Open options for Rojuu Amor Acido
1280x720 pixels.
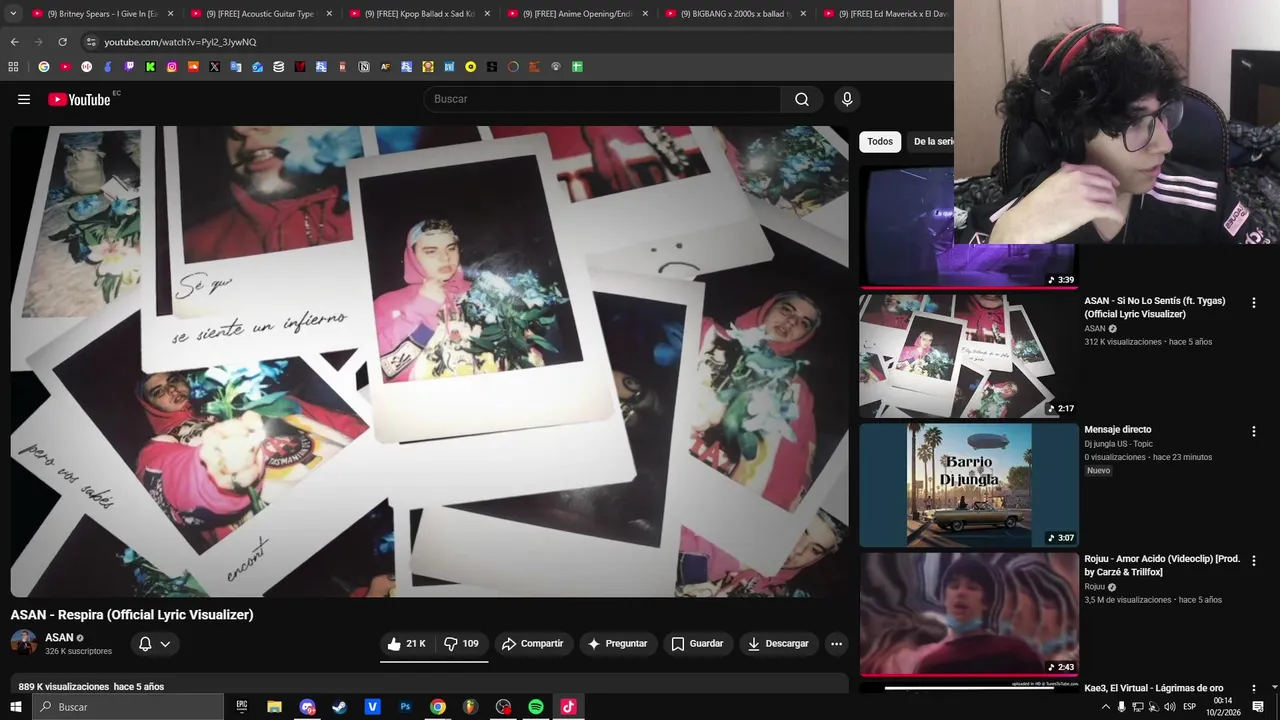click(1253, 560)
